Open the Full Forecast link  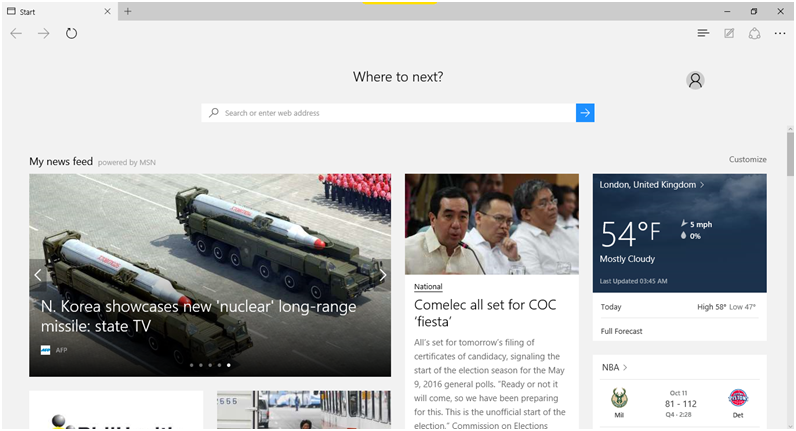[621, 331]
